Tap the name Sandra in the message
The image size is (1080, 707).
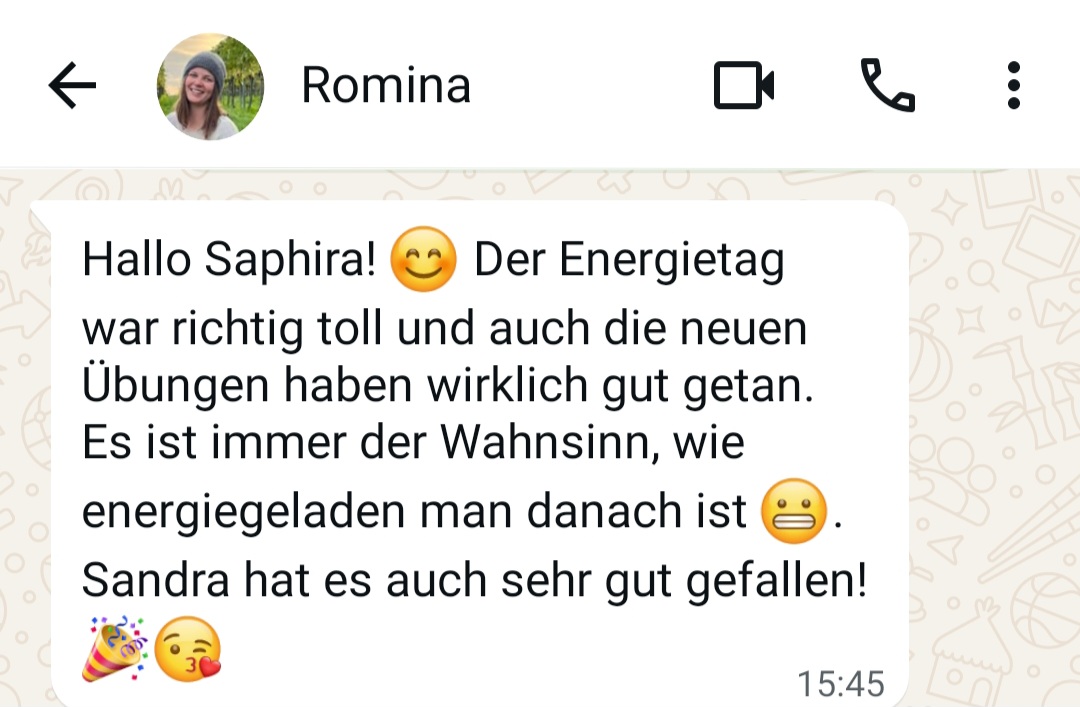coord(156,580)
